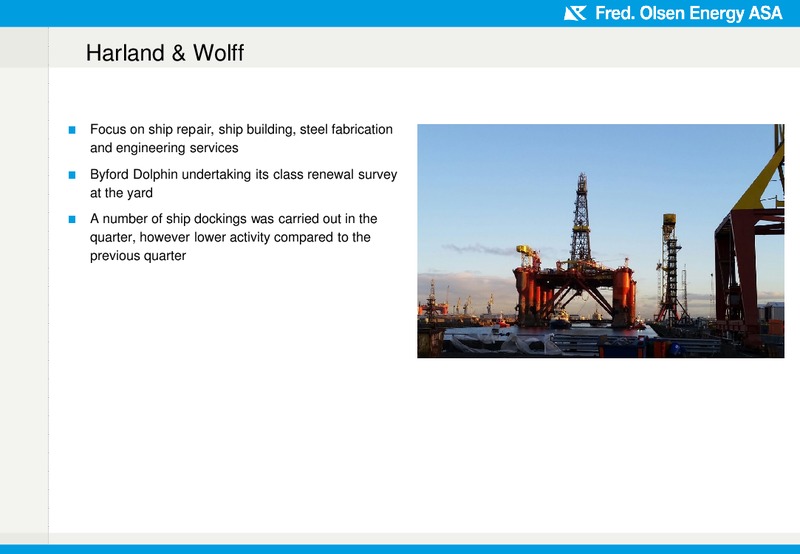Click the Fred. Olsen Energy flag logo
This screenshot has width=800, height=554.
[575, 13]
